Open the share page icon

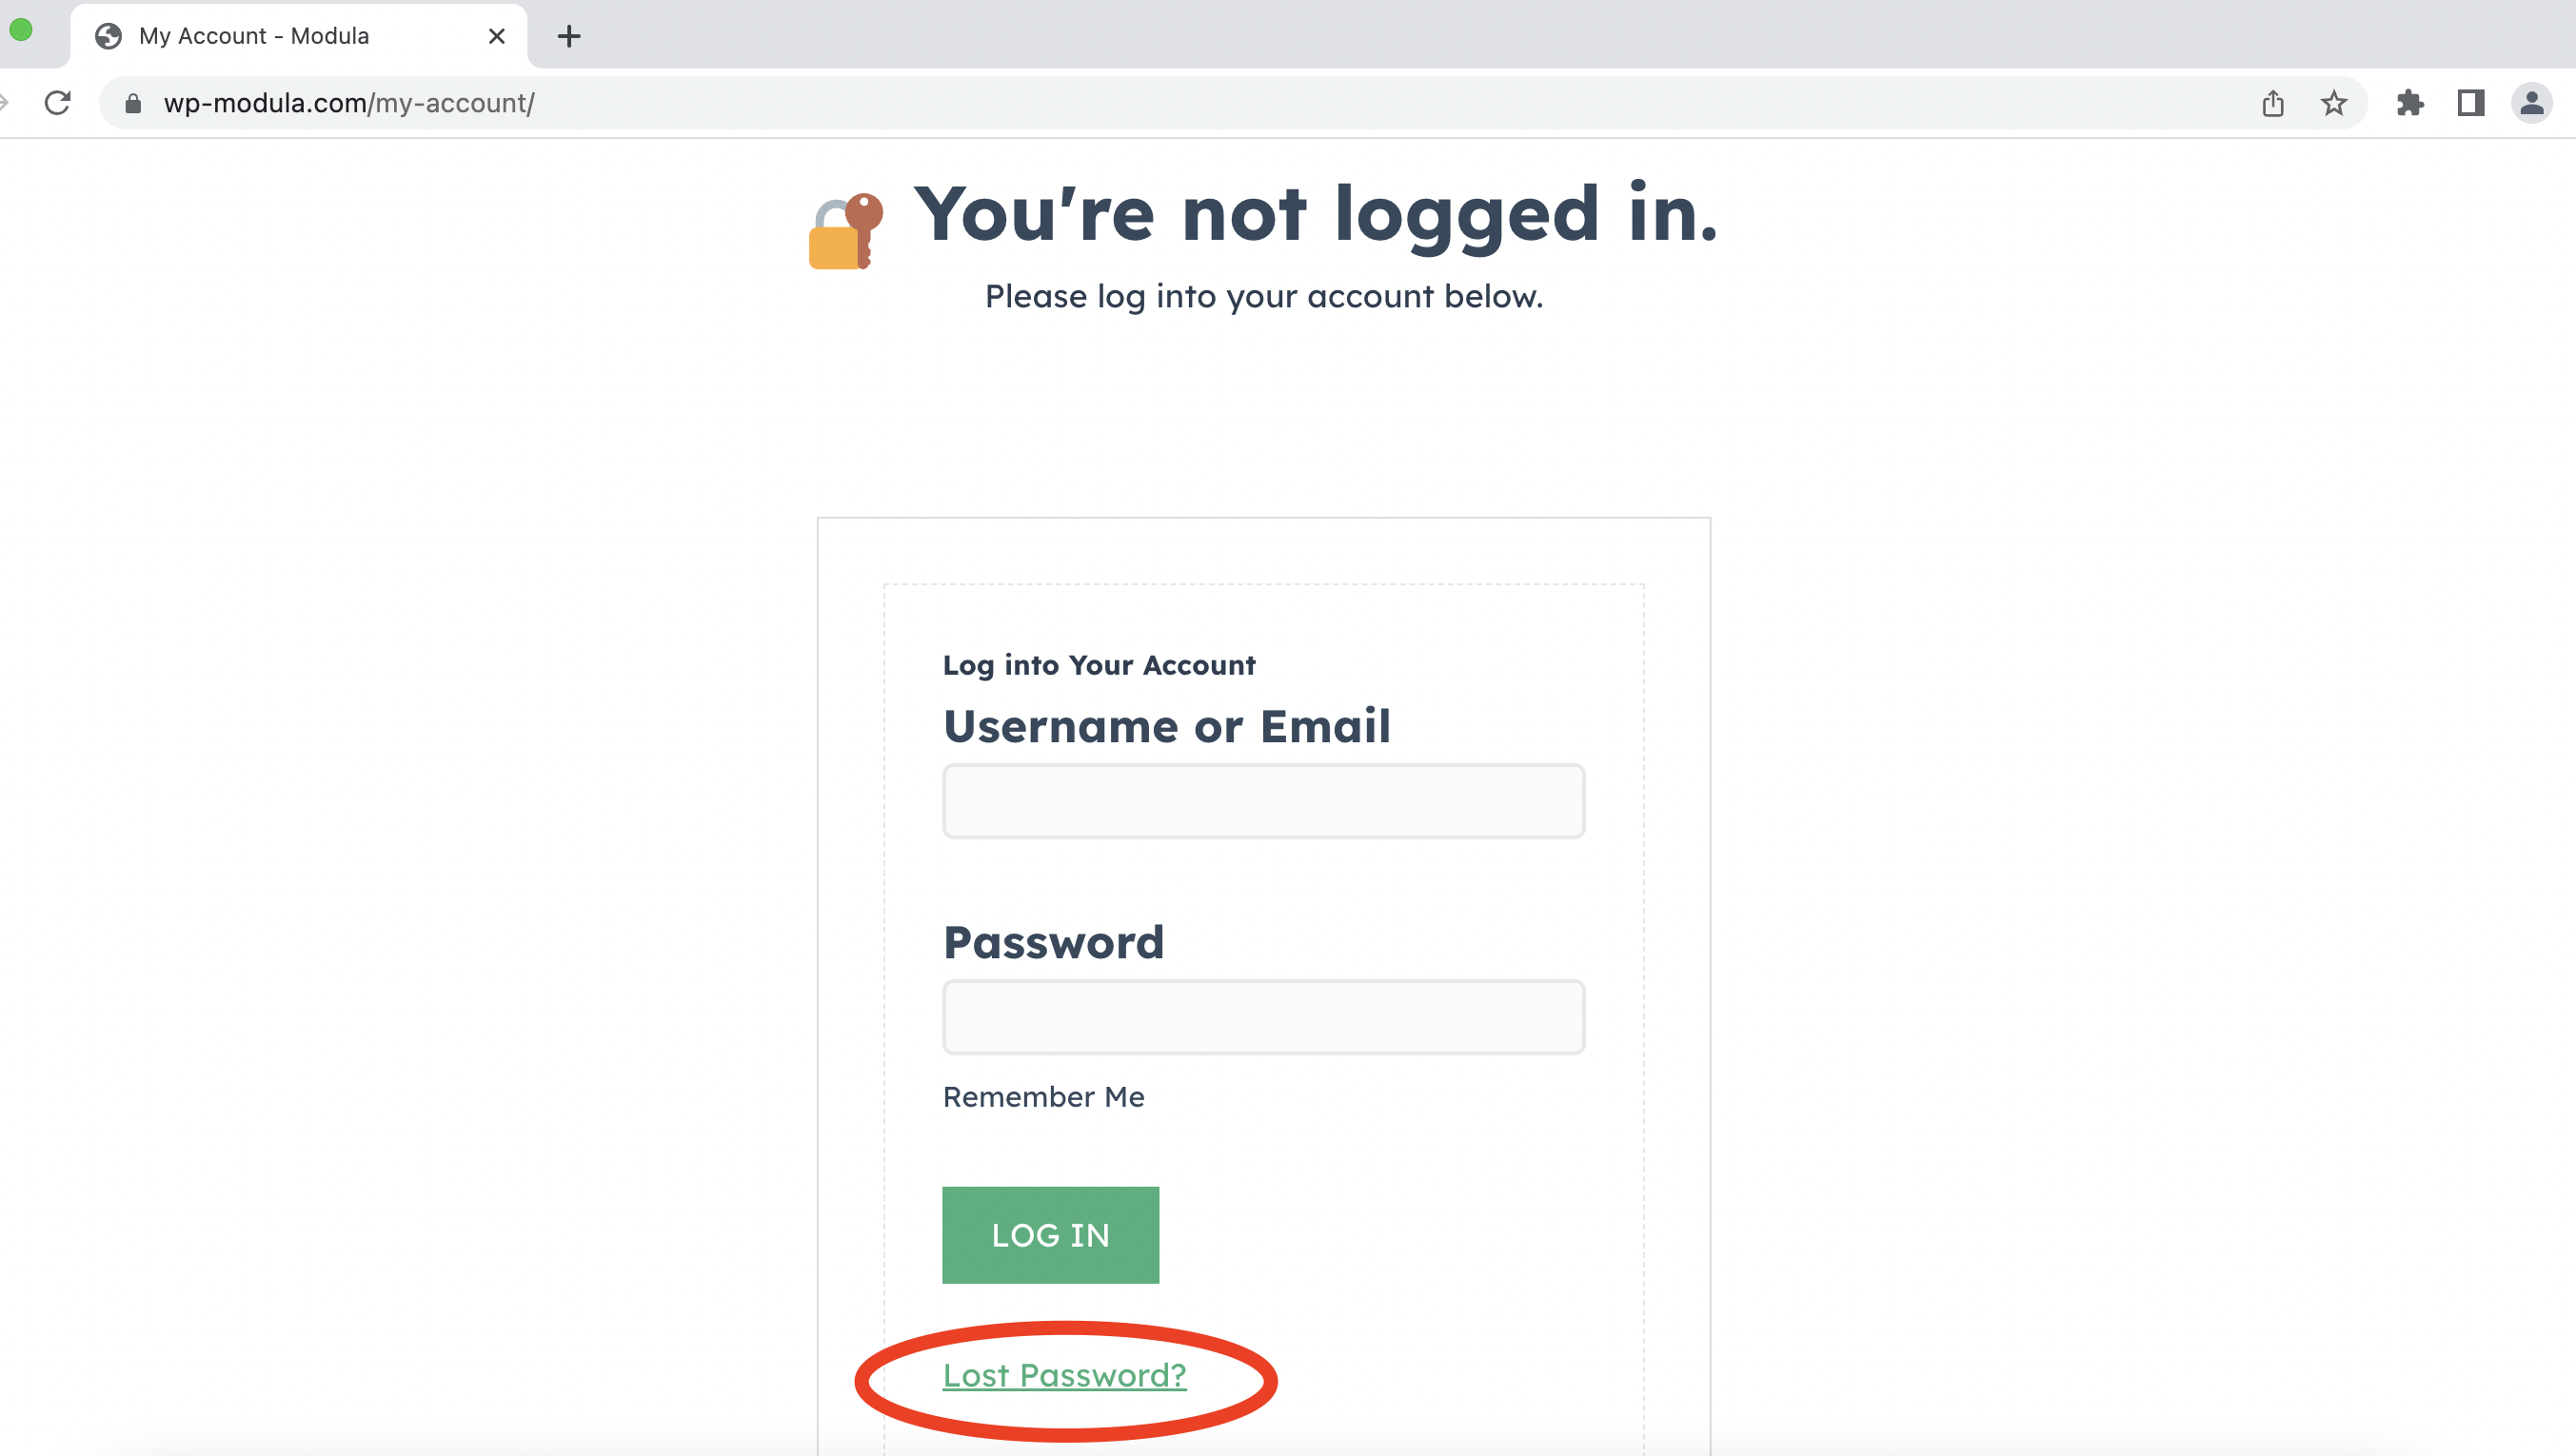[2272, 103]
